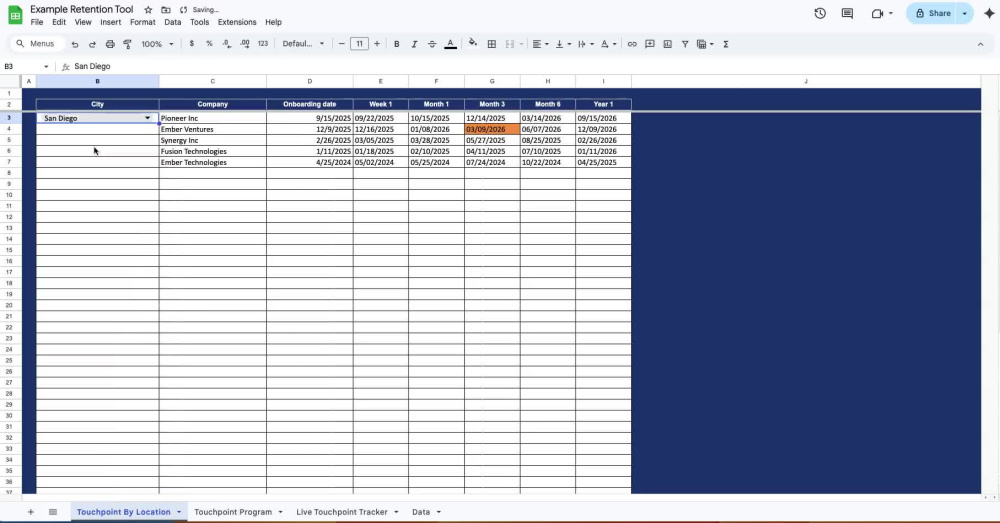The width and height of the screenshot is (1000, 523).
Task: Add a new sheet with plus icon
Action: (x=30, y=512)
